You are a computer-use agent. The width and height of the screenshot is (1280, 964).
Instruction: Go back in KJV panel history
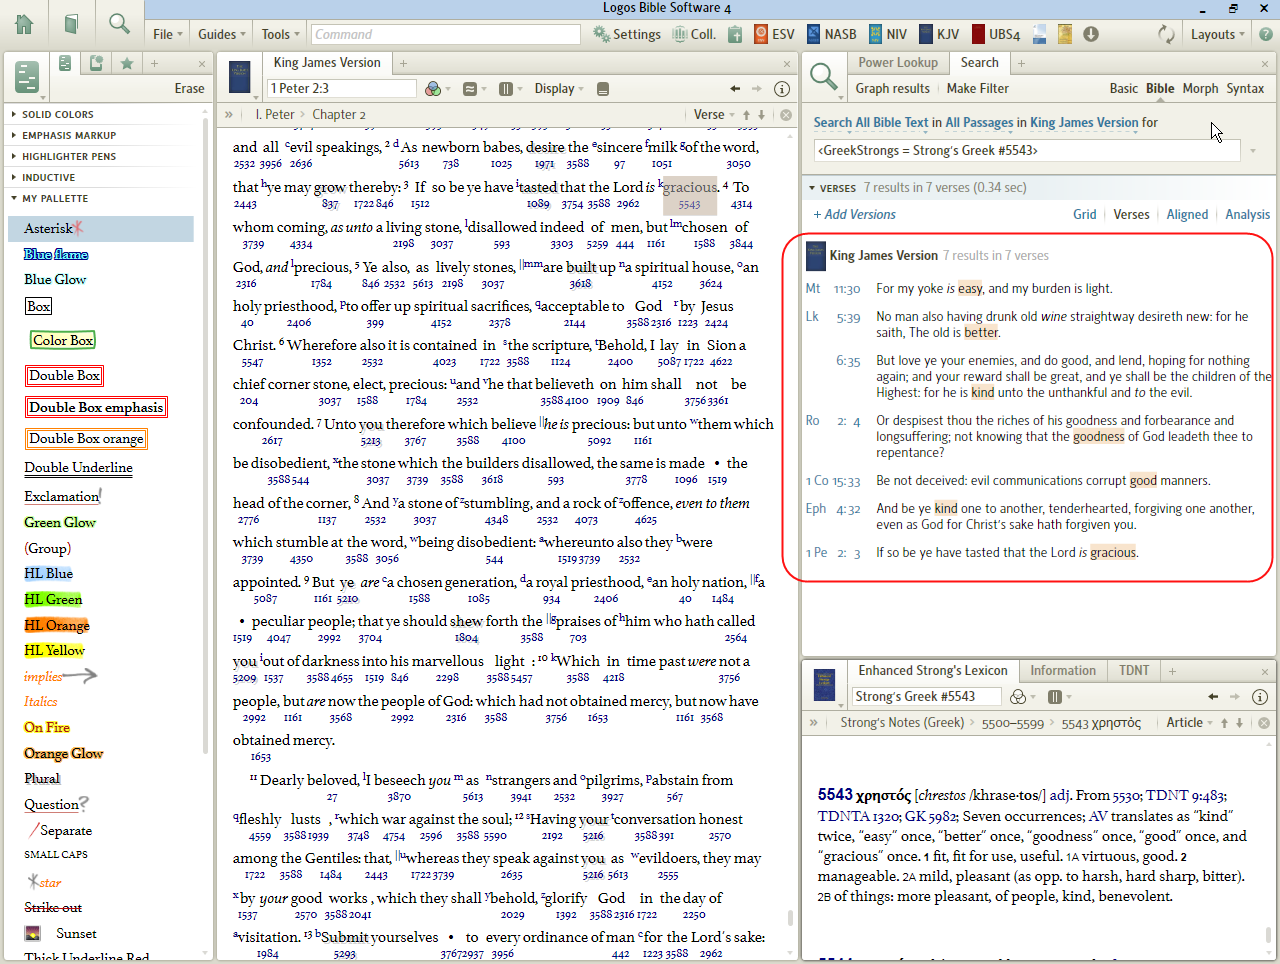735,89
